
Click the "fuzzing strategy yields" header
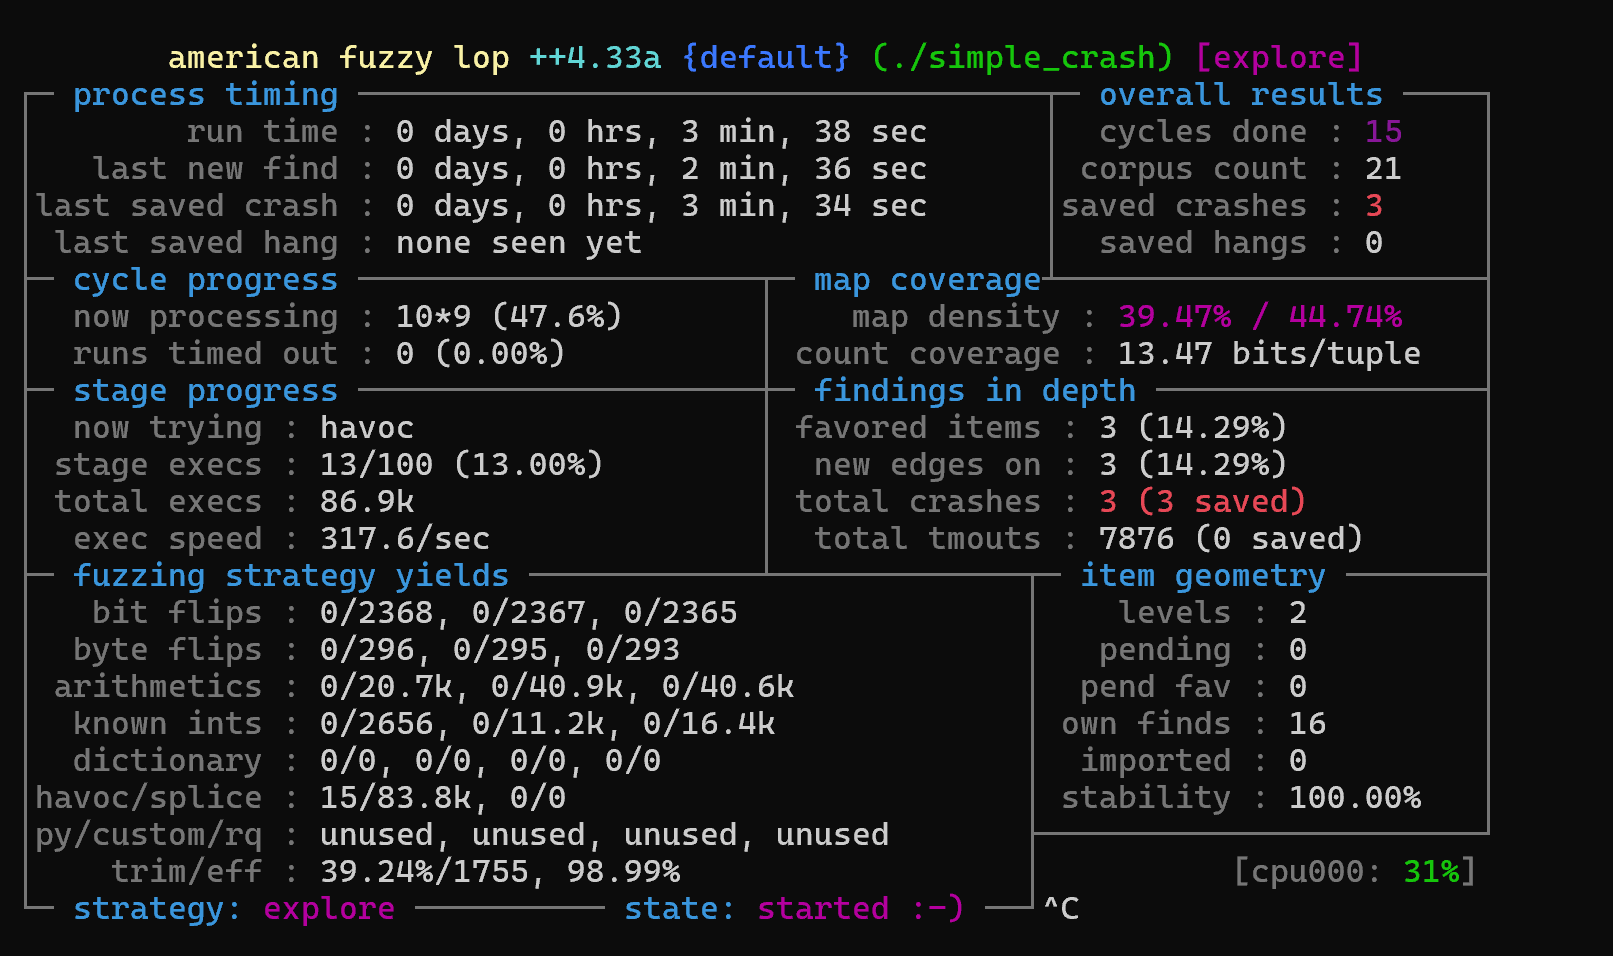click(290, 576)
